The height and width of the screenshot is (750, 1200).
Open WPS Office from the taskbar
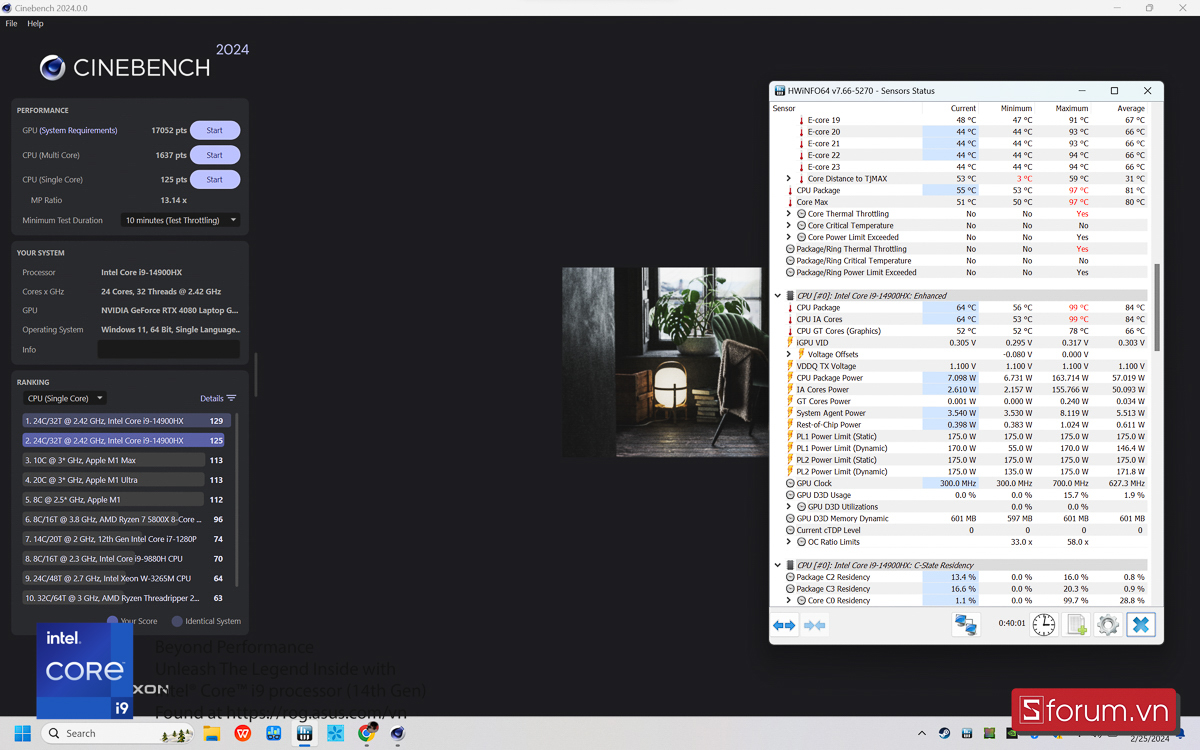(242, 734)
